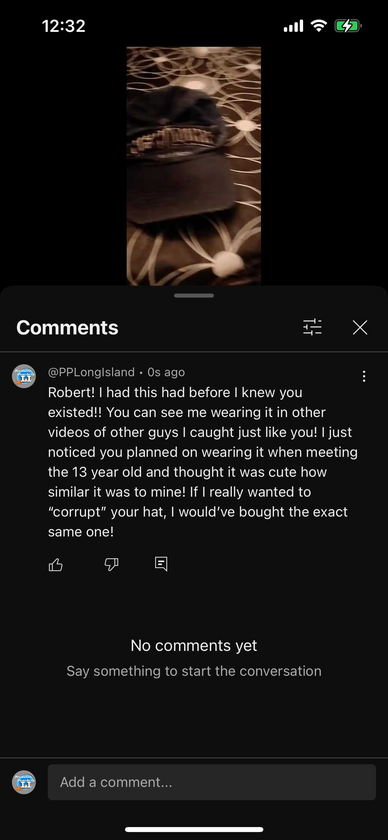Open comment sort filter options
The image size is (388, 840).
coord(312,327)
